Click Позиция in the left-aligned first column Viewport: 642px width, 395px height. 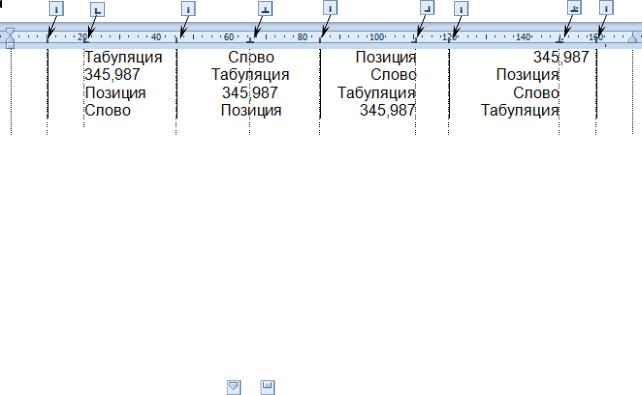[115, 93]
